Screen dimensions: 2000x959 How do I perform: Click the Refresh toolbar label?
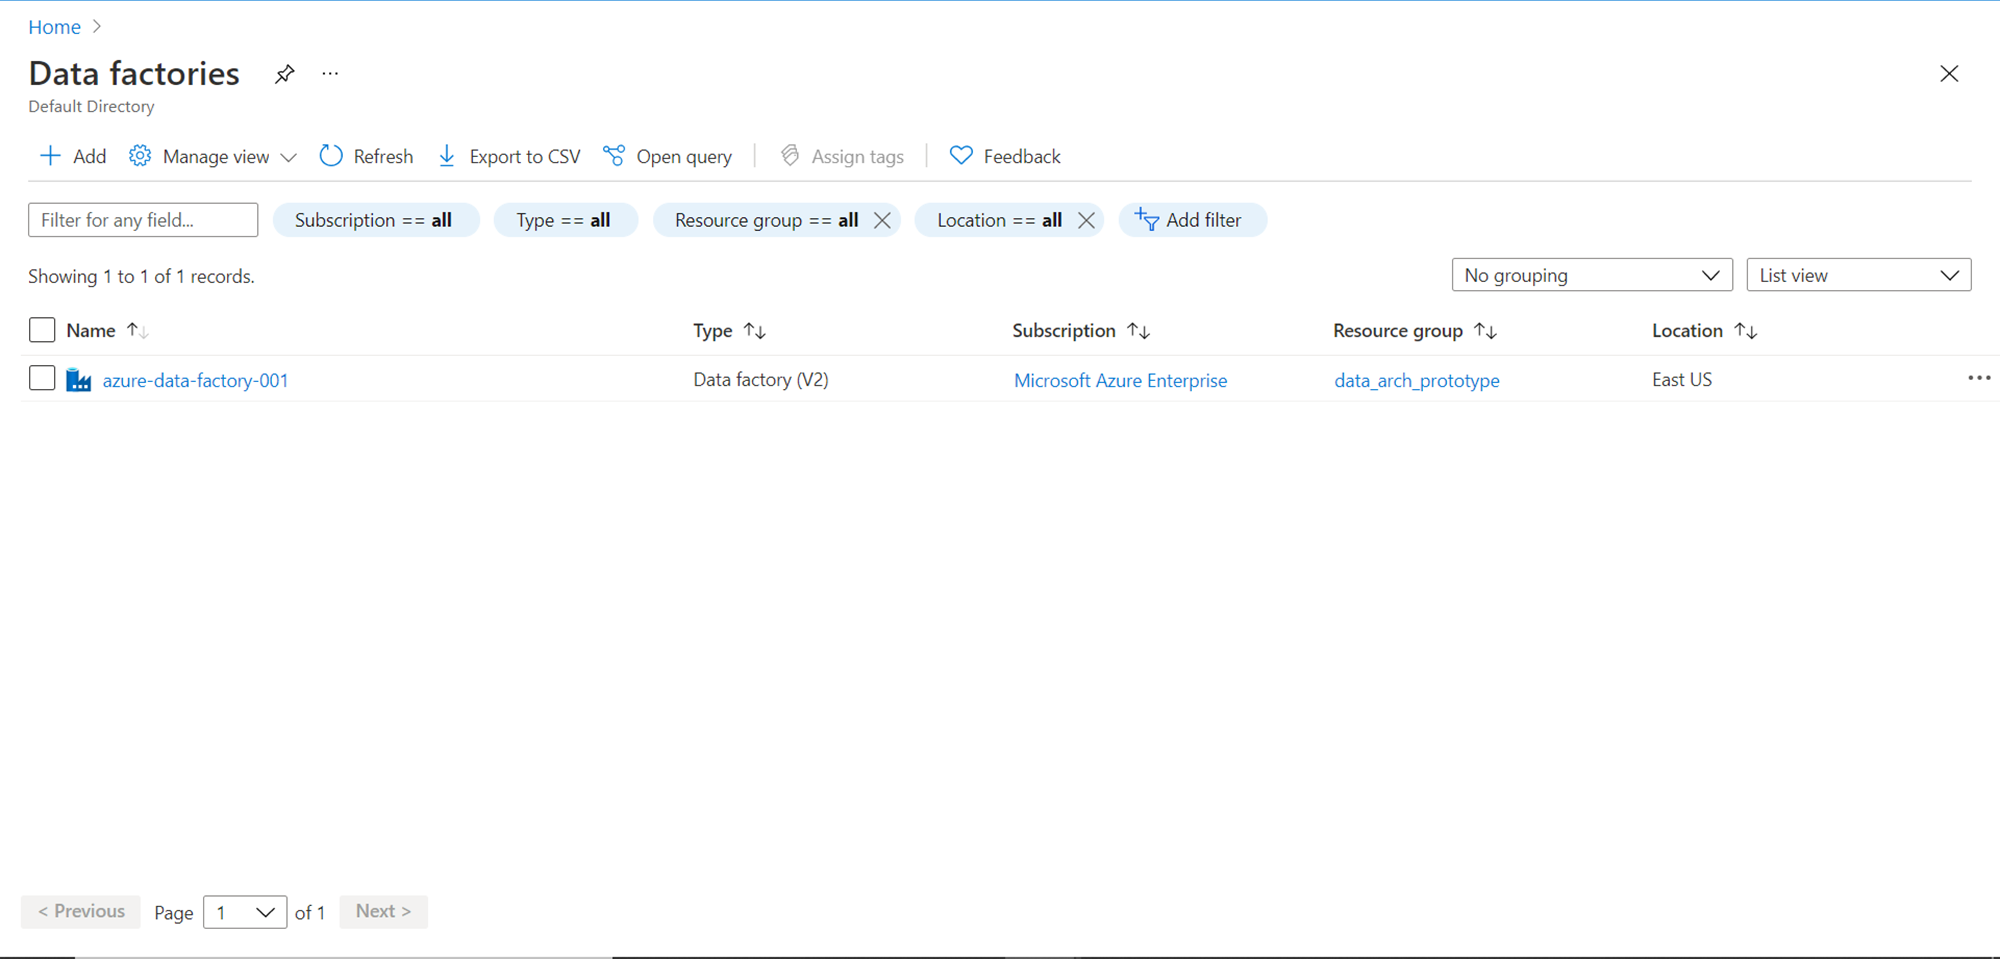[x=383, y=156]
